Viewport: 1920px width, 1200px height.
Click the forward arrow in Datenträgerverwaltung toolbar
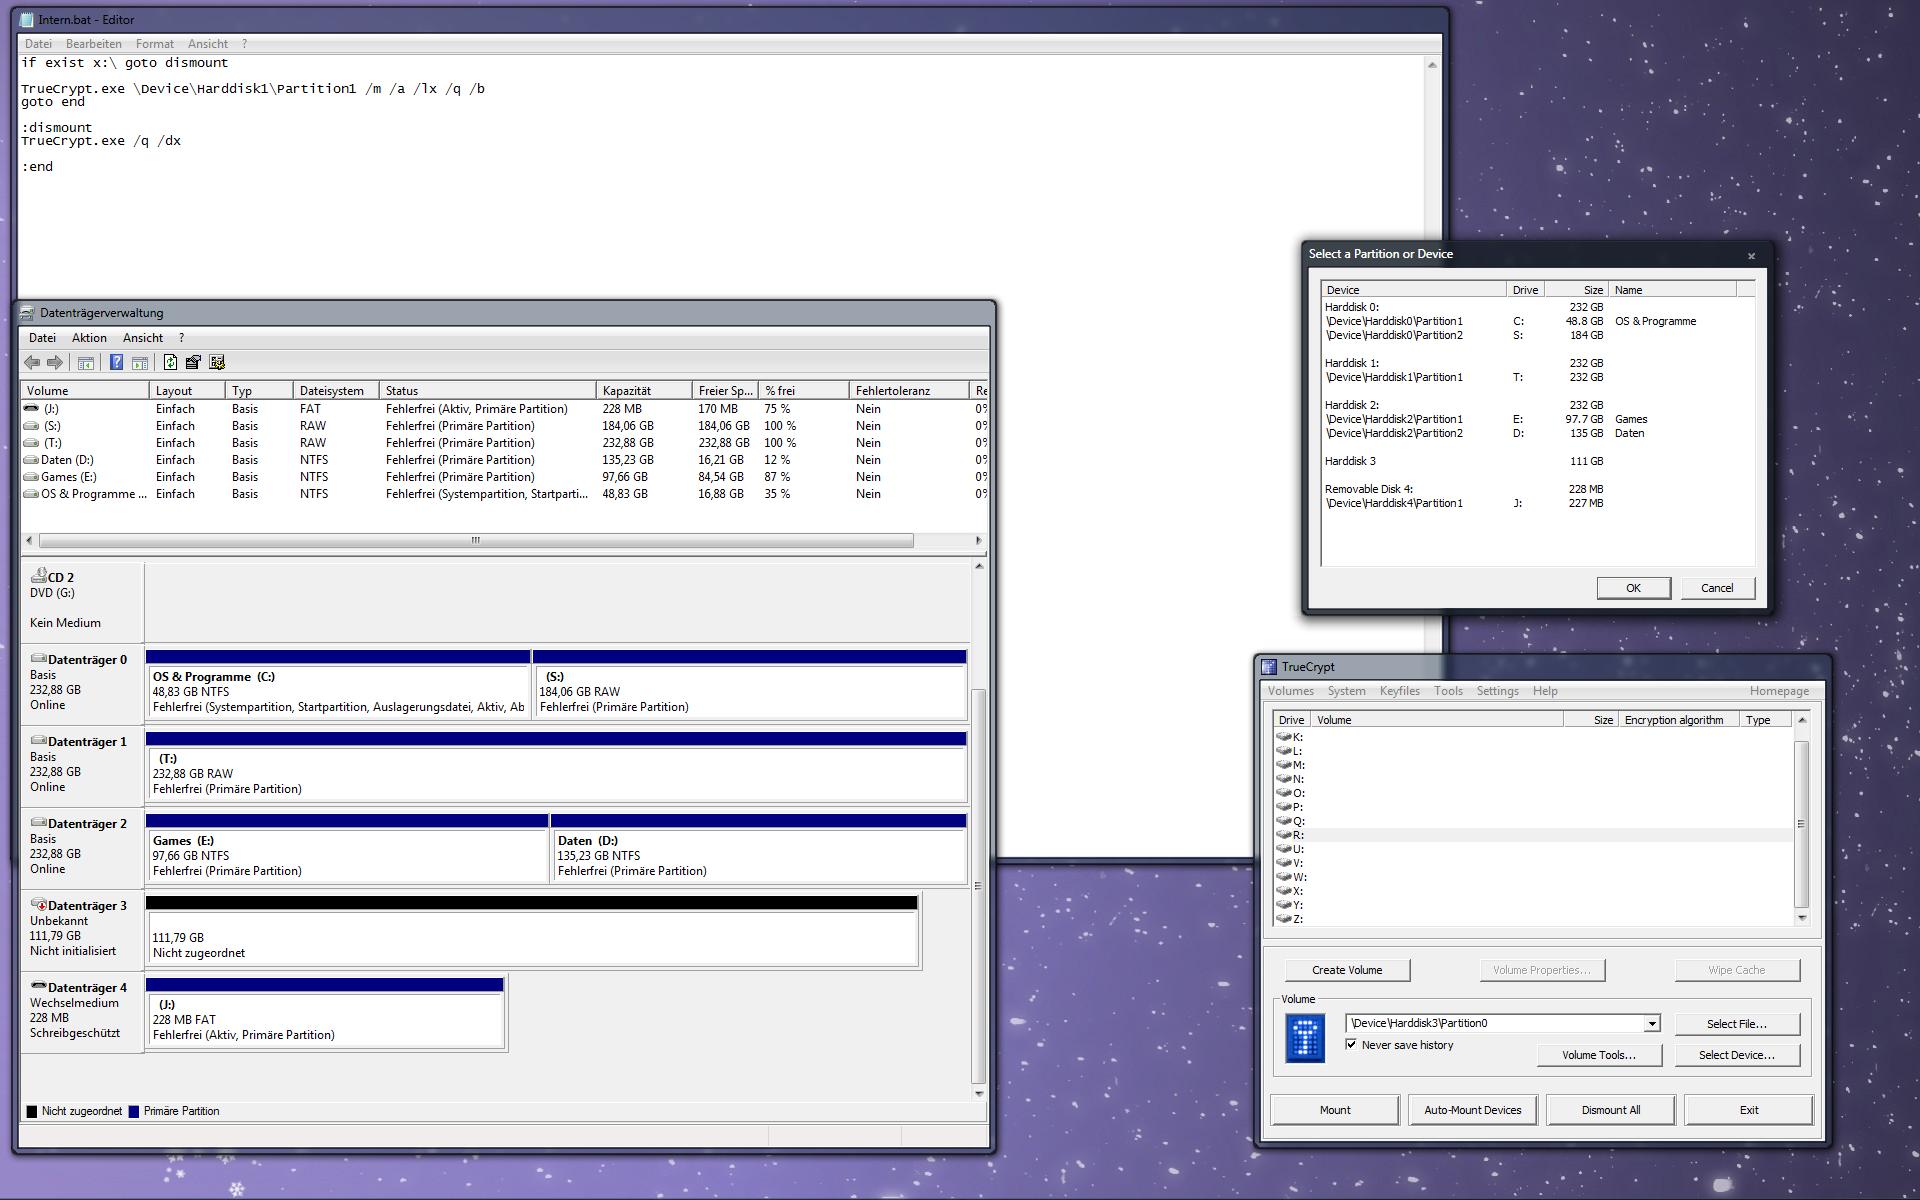coord(55,363)
